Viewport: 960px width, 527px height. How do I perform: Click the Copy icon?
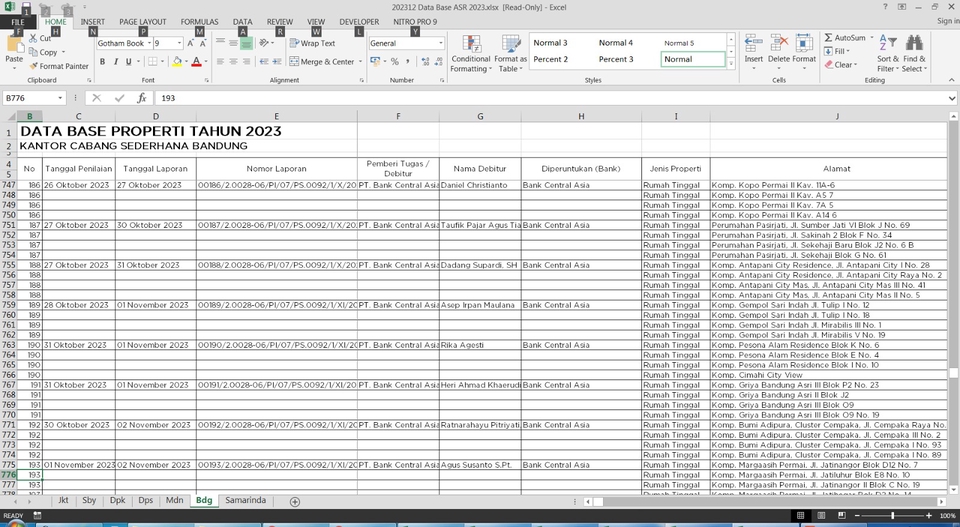point(33,52)
